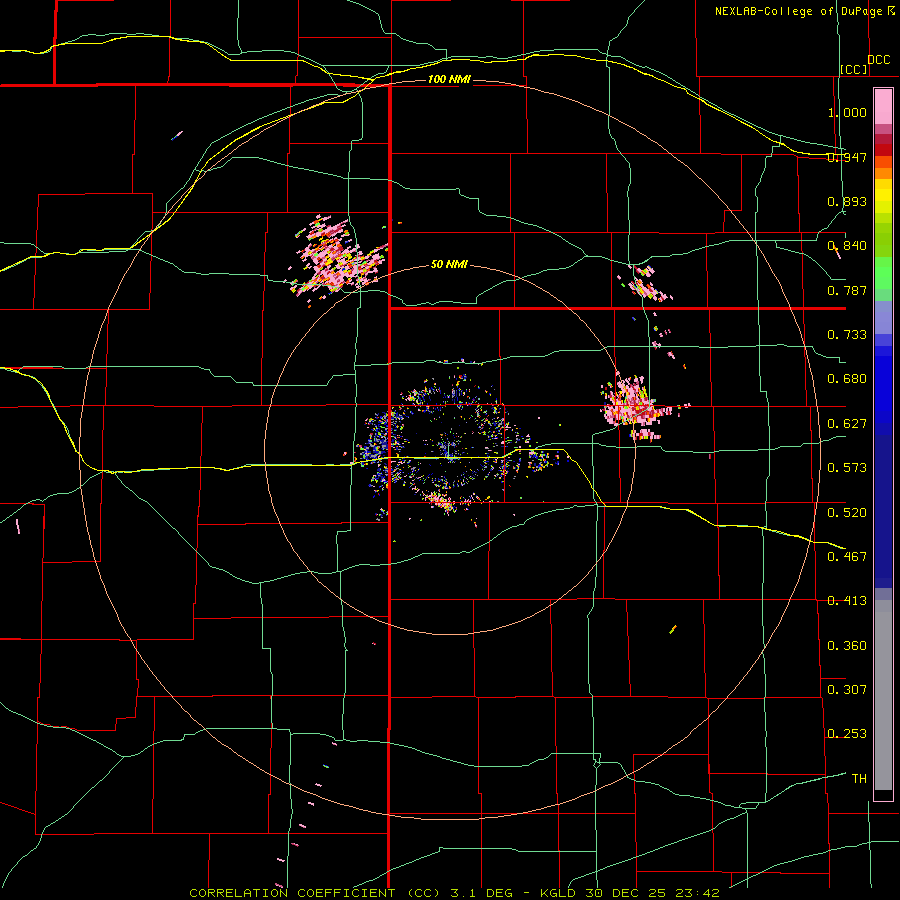Pick the pink band atop the color bar

coord(883,107)
